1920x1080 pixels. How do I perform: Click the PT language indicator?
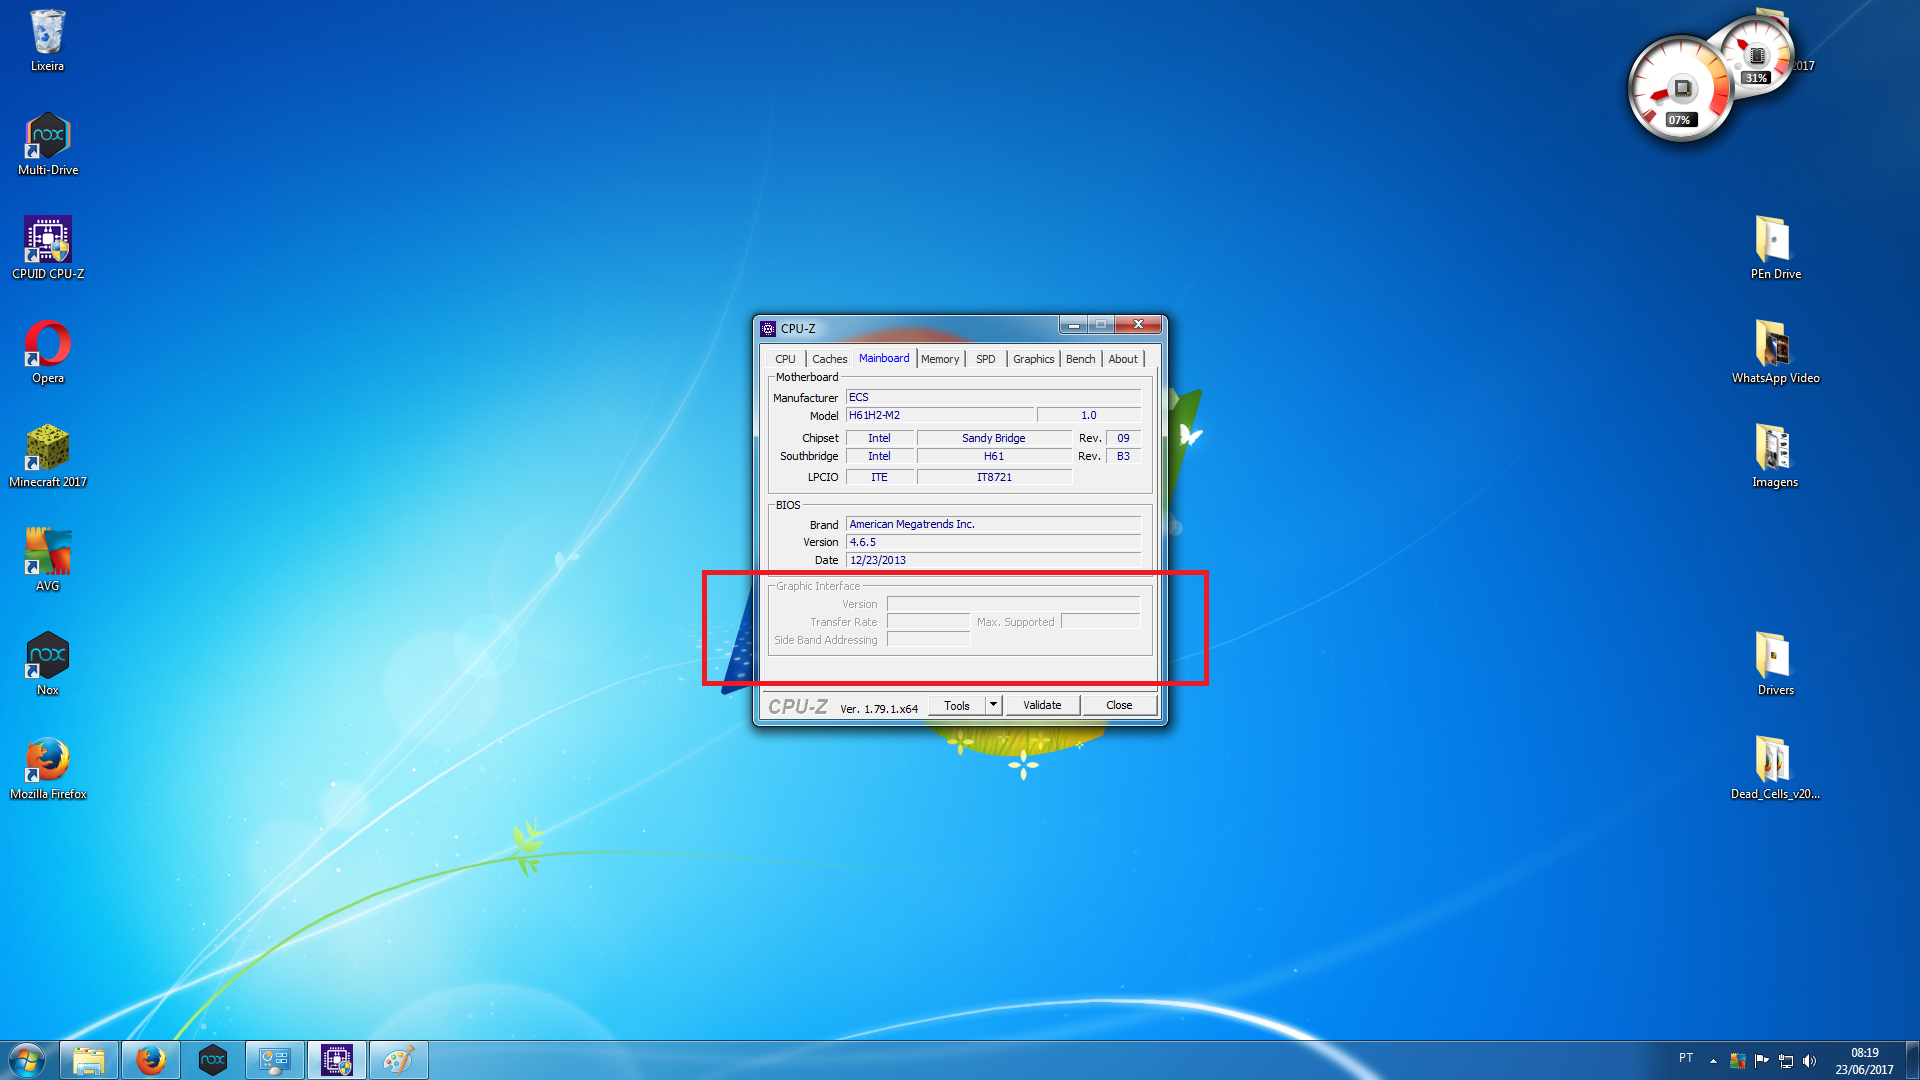pyautogui.click(x=1686, y=1058)
